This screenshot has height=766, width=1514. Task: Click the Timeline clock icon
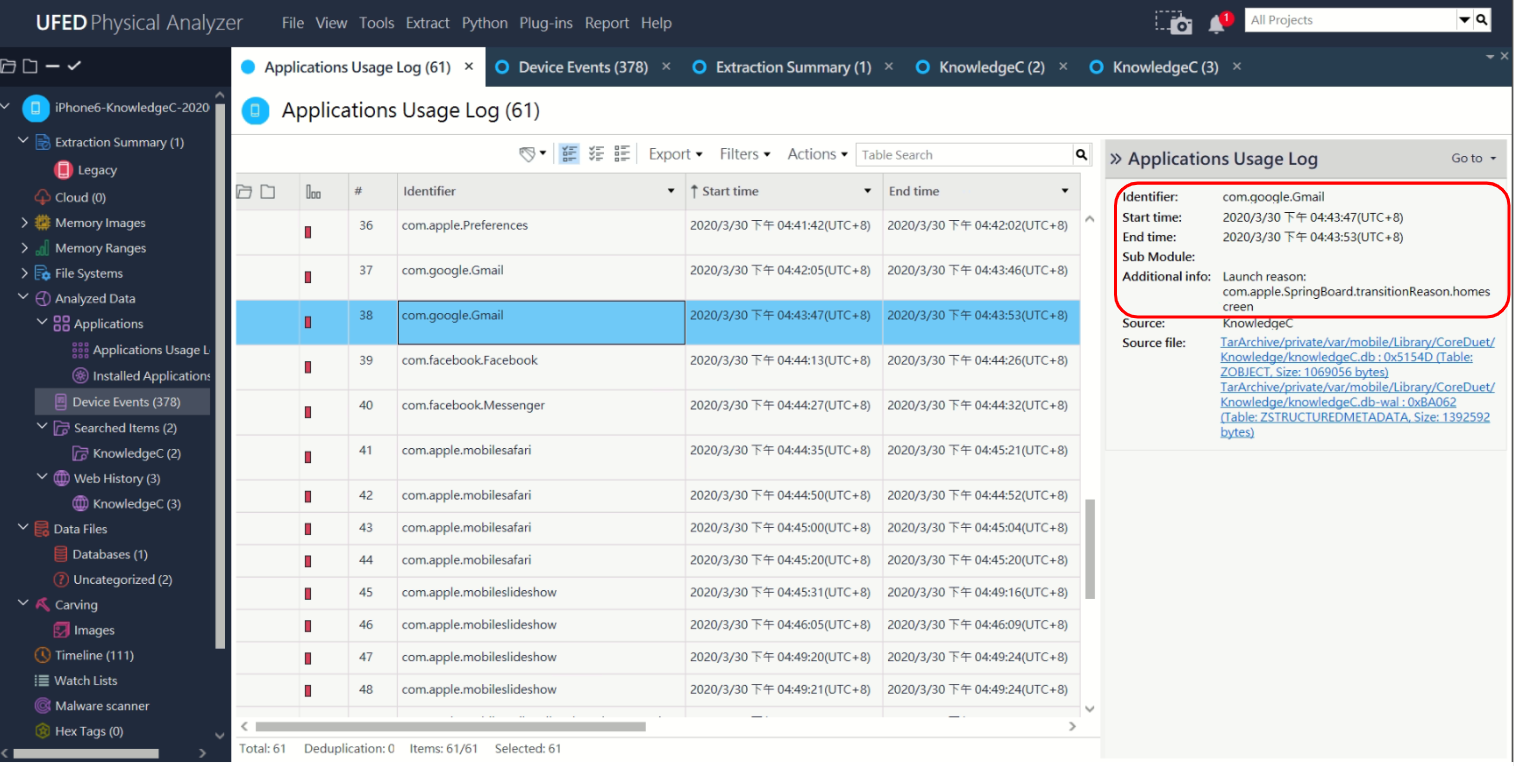[x=42, y=655]
